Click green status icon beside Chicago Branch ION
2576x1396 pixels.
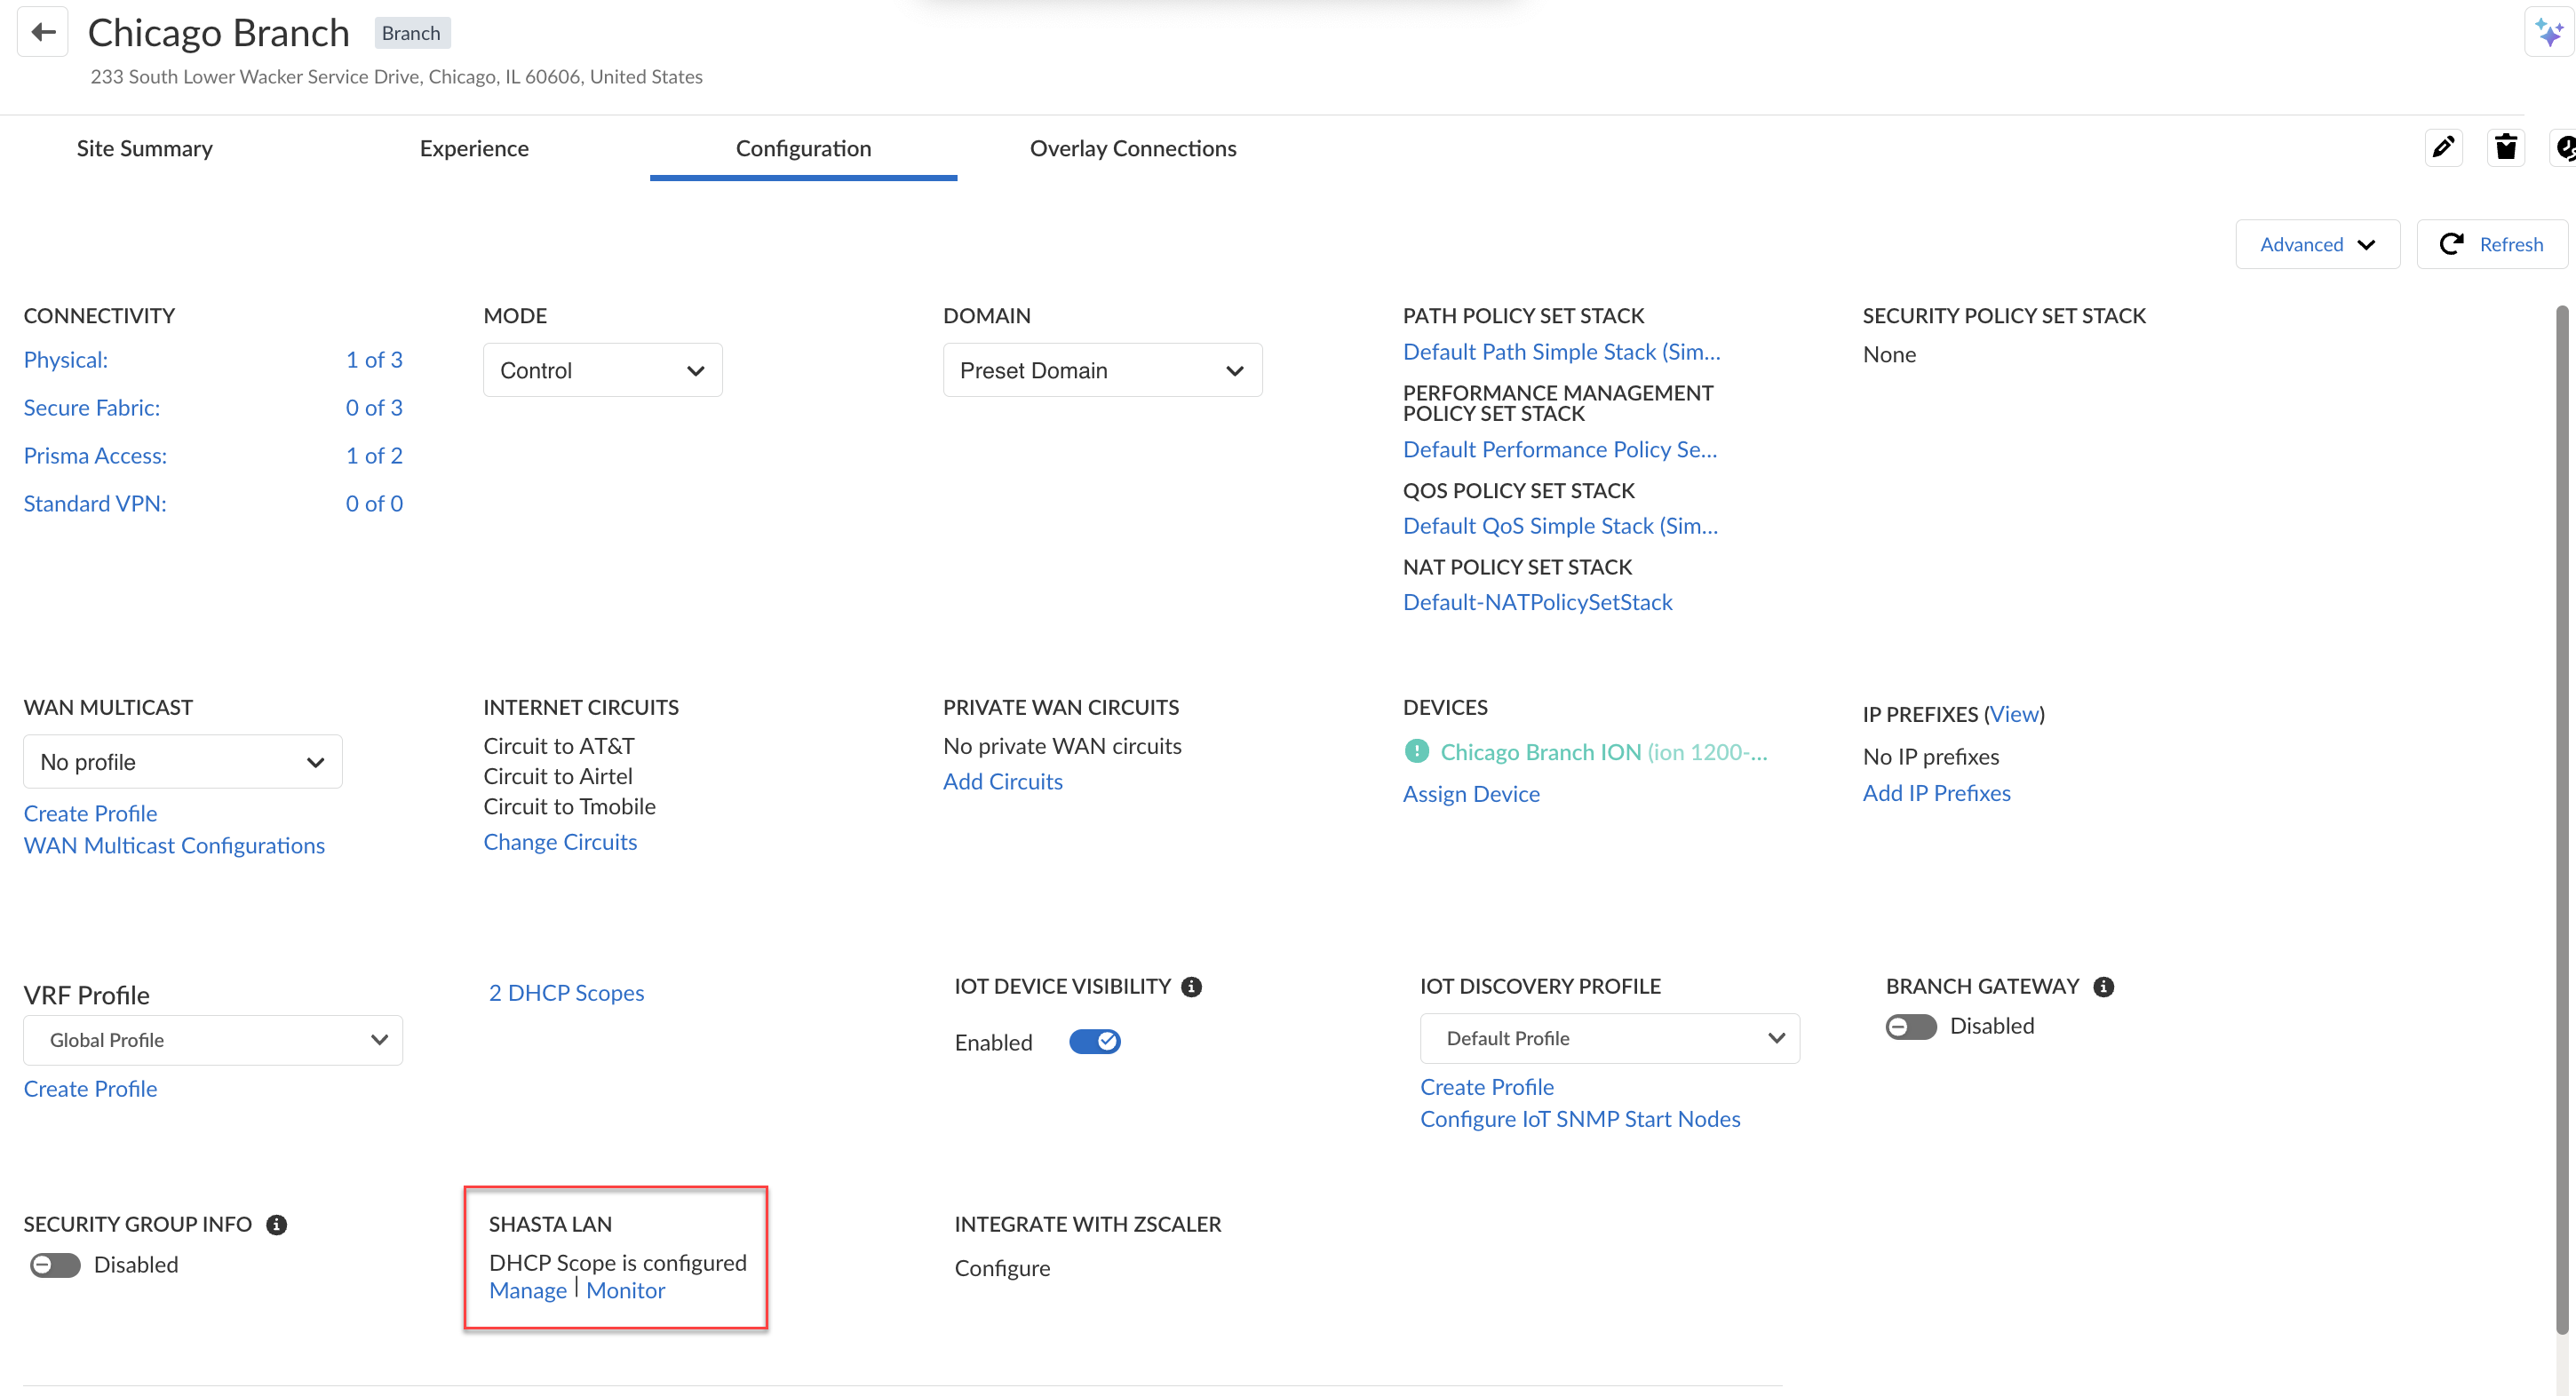[x=1417, y=751]
